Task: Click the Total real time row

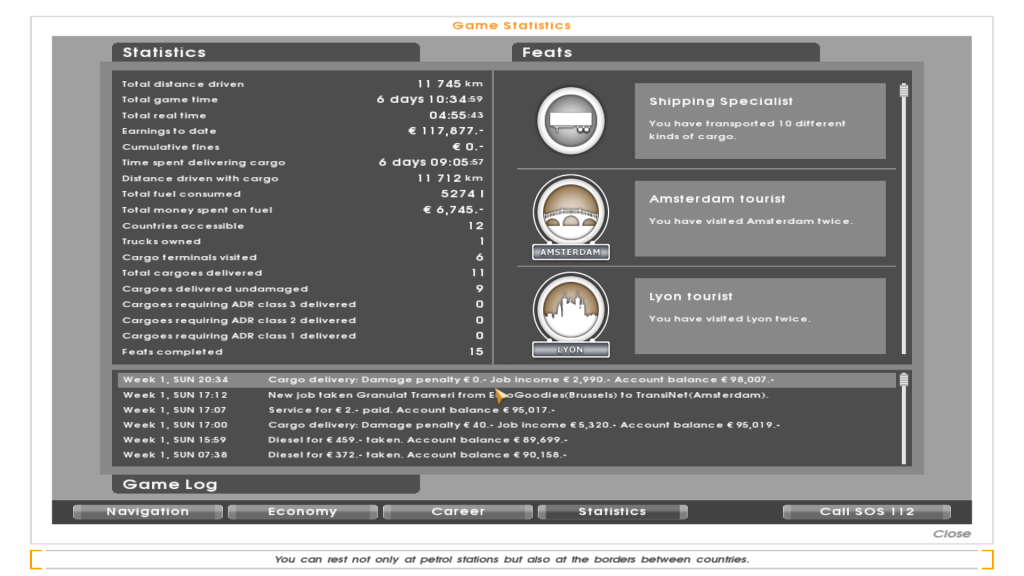Action: 302,116
